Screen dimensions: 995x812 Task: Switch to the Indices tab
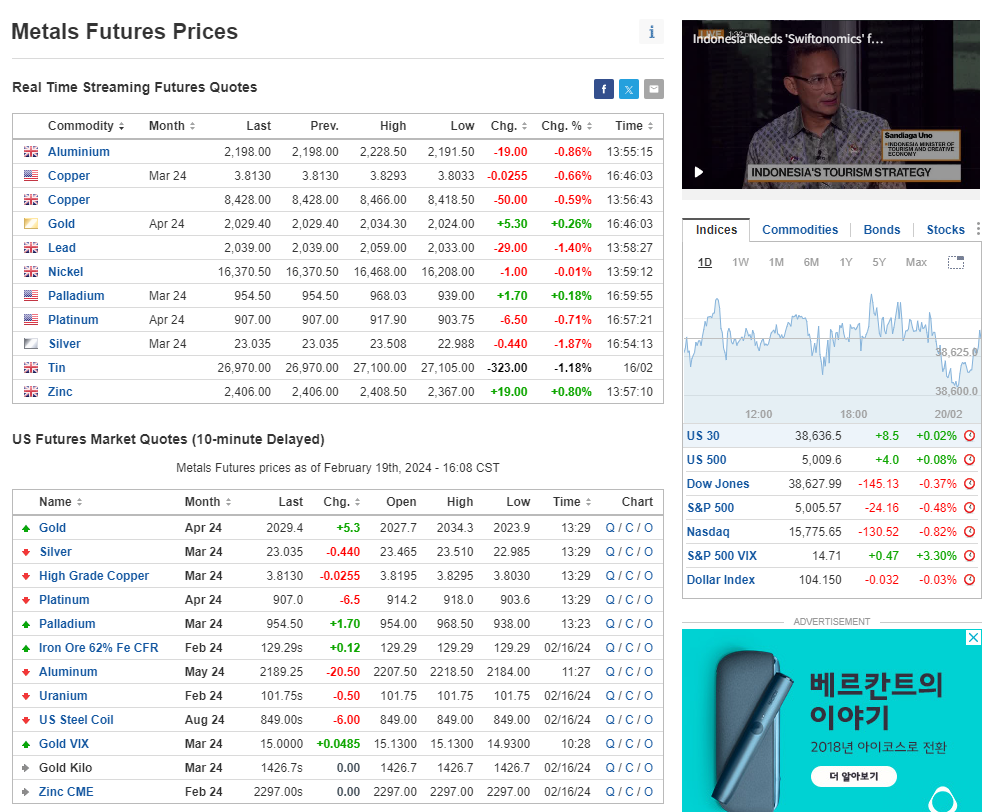pyautogui.click(x=716, y=230)
